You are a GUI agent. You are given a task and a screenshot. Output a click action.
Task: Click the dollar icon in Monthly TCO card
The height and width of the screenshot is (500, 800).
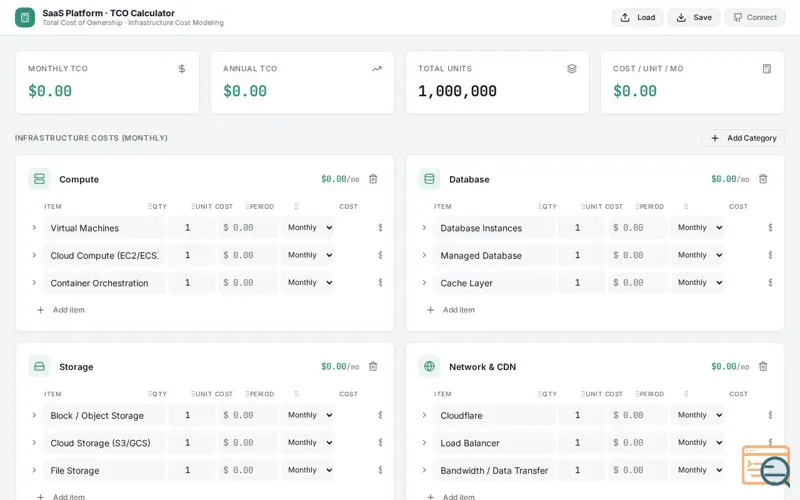click(x=182, y=69)
